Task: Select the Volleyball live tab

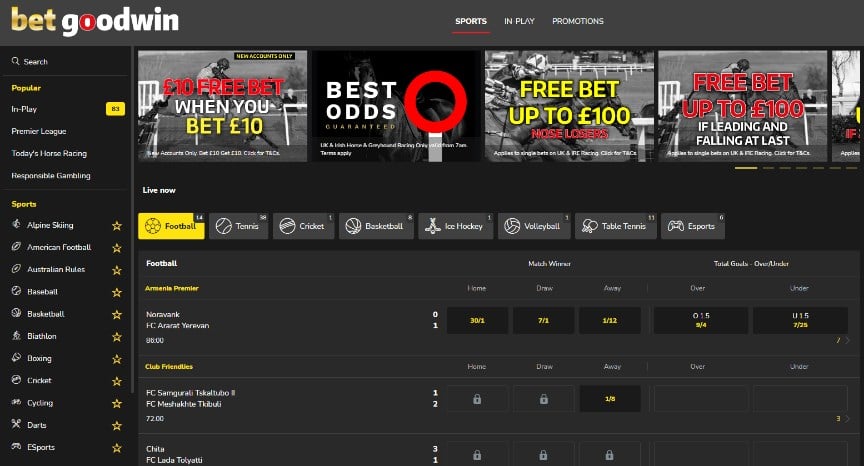Action: [534, 226]
